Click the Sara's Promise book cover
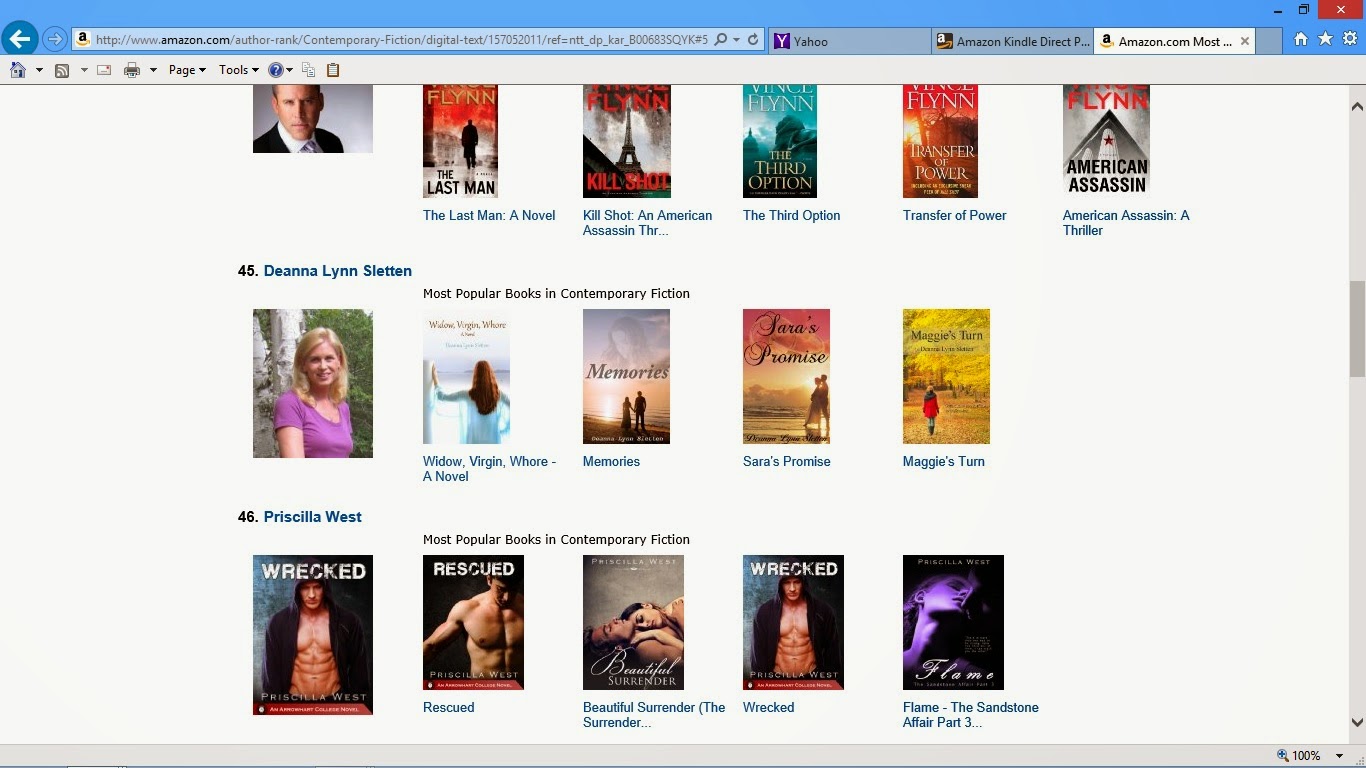The width and height of the screenshot is (1366, 768). [x=786, y=376]
